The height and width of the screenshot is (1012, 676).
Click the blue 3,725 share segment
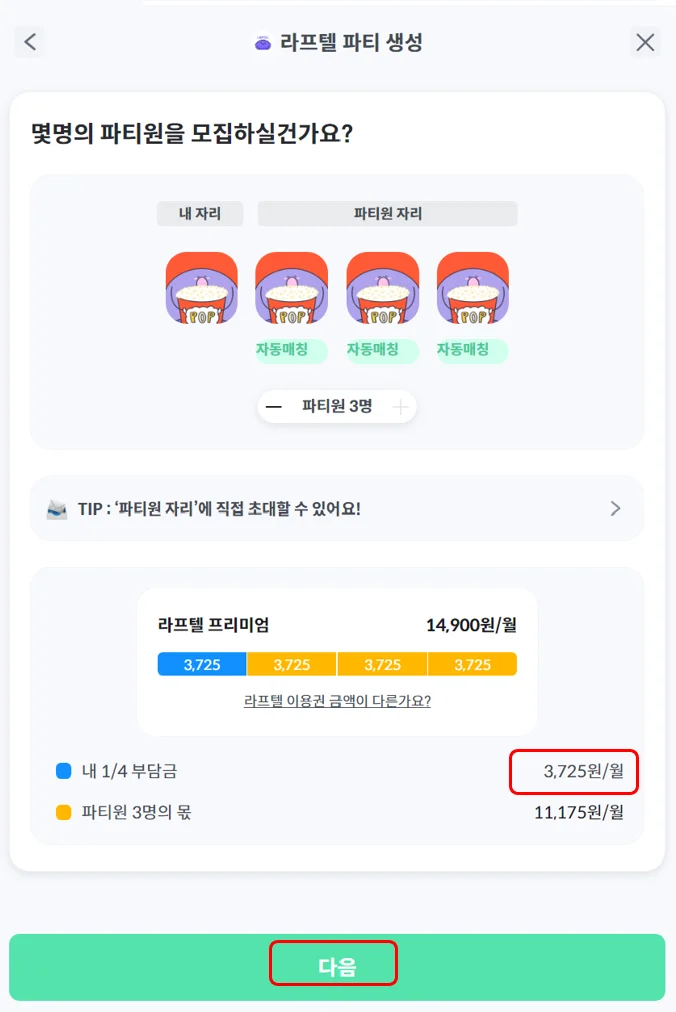point(202,664)
